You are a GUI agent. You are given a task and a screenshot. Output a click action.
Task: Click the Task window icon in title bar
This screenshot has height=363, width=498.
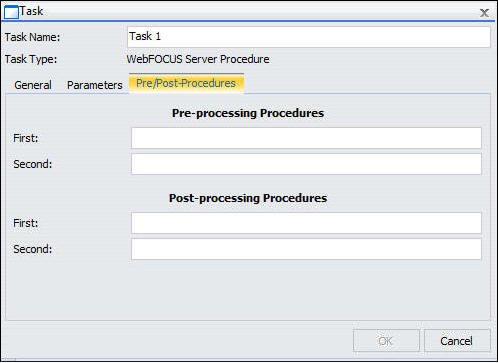(x=11, y=12)
